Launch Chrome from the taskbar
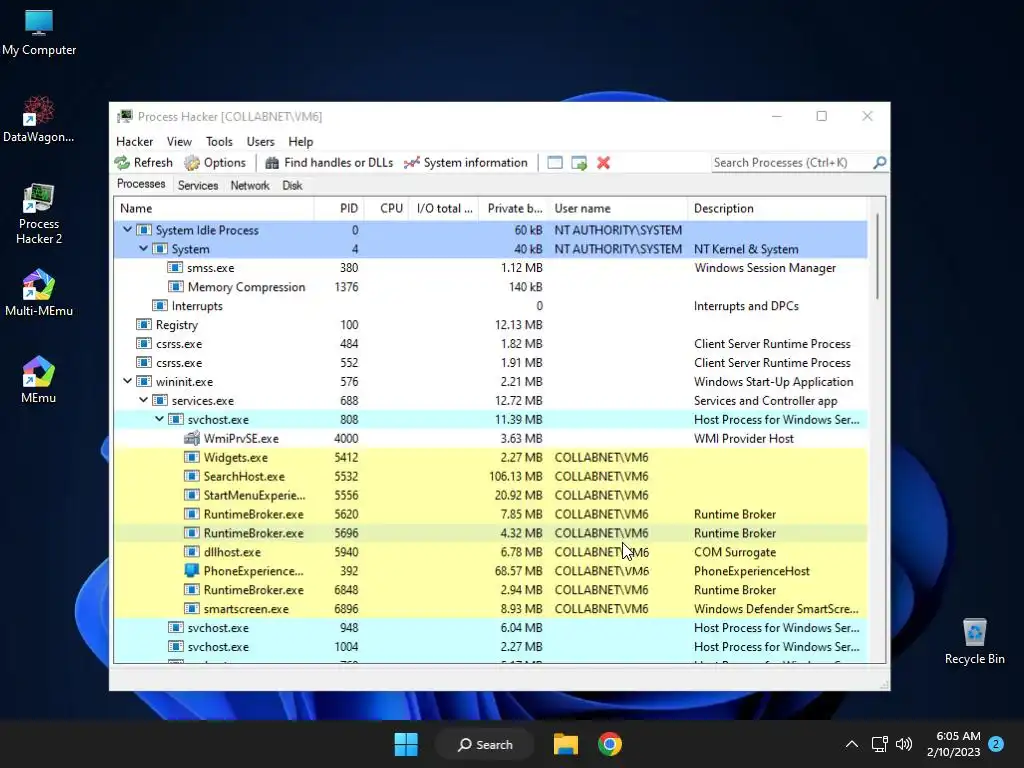Viewport: 1024px width, 768px height. (609, 744)
